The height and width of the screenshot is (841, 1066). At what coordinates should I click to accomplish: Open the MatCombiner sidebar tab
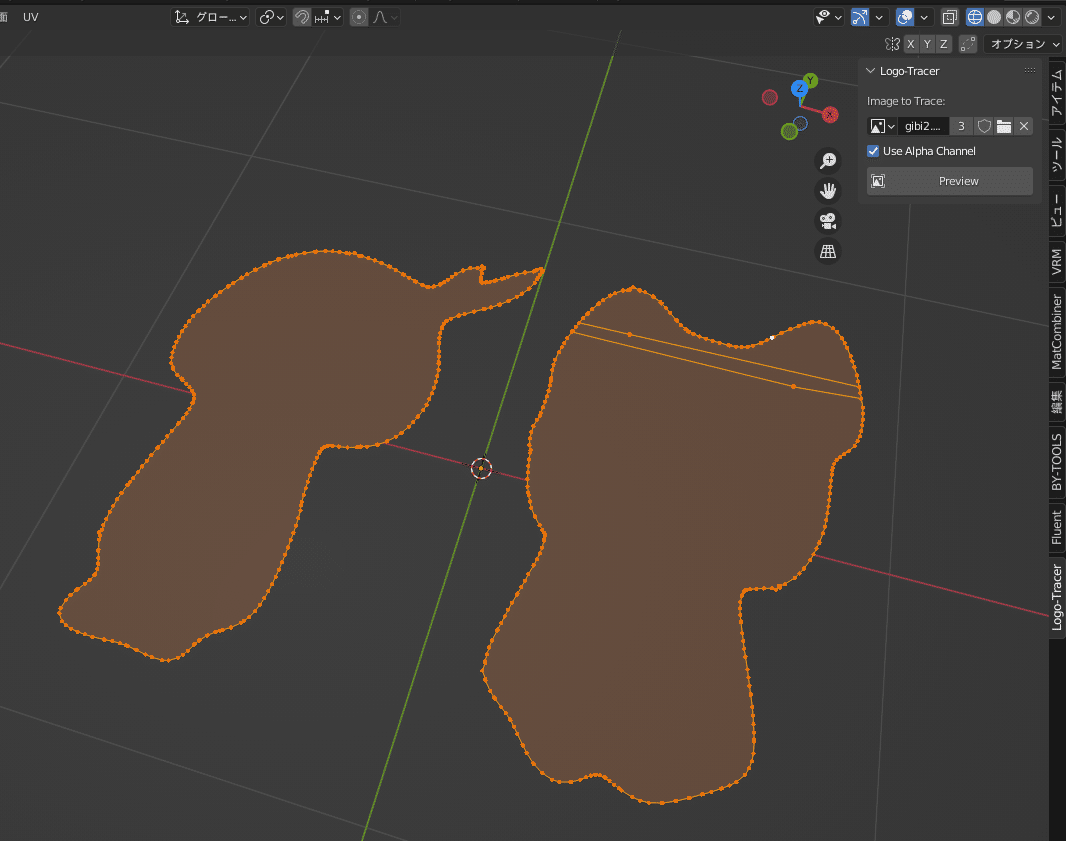pyautogui.click(x=1056, y=332)
